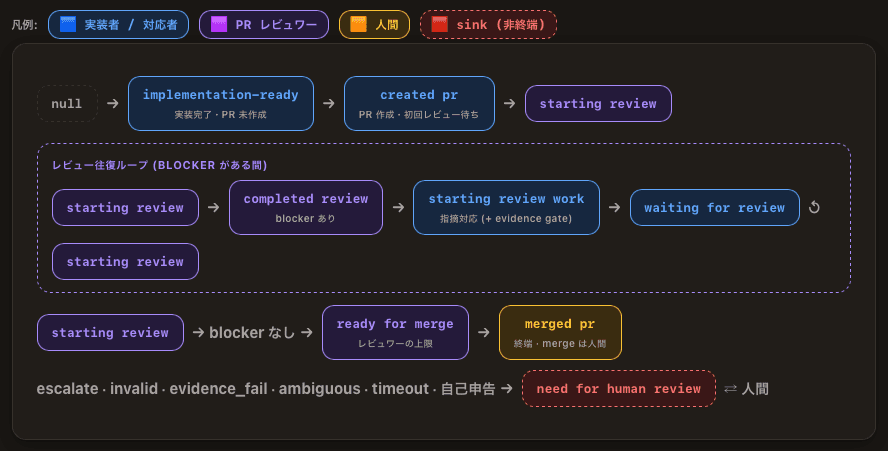888x451 pixels.
Task: Click the blocker あり subtitle
Action: pyautogui.click(x=305, y=218)
